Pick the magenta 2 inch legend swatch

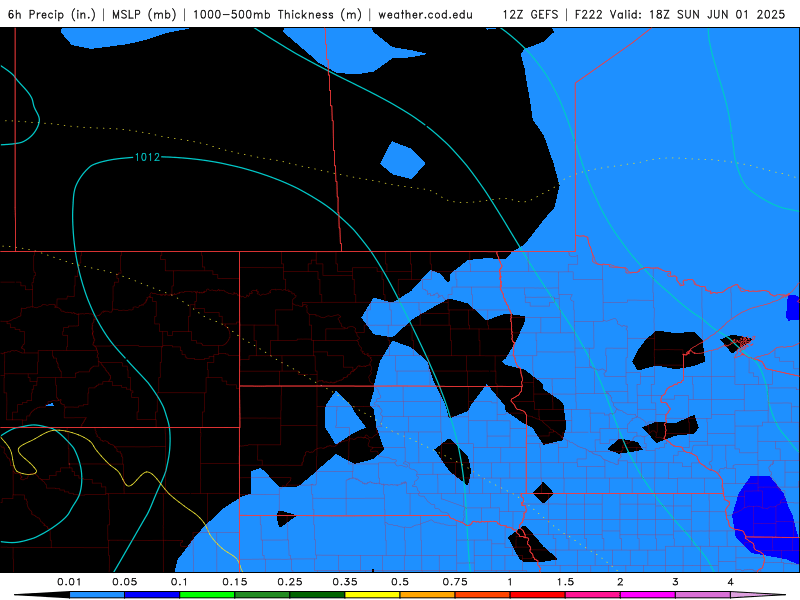(648, 595)
